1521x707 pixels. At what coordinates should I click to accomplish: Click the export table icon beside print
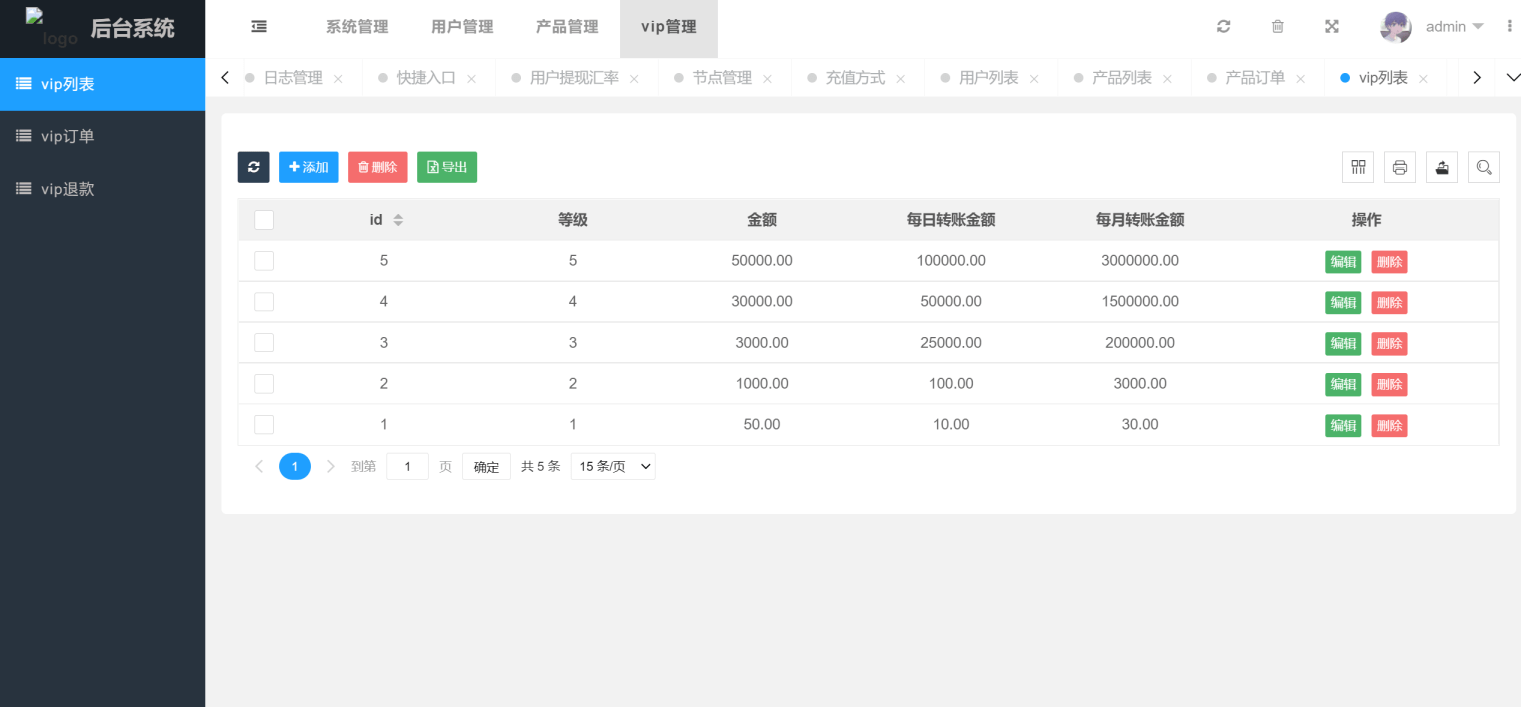(x=1442, y=167)
